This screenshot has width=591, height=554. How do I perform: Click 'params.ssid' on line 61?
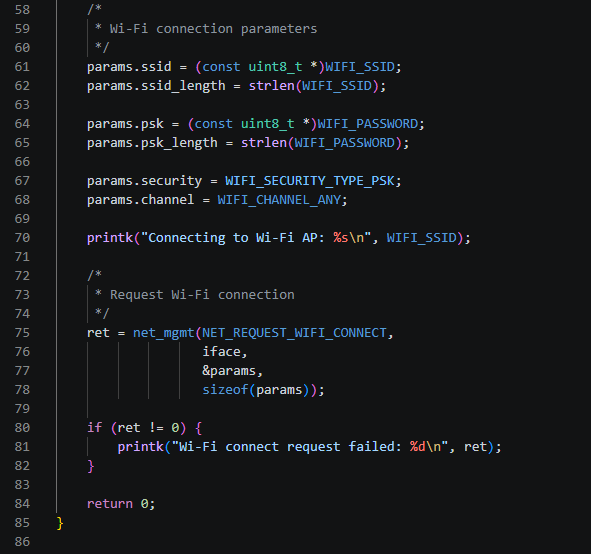click(129, 67)
